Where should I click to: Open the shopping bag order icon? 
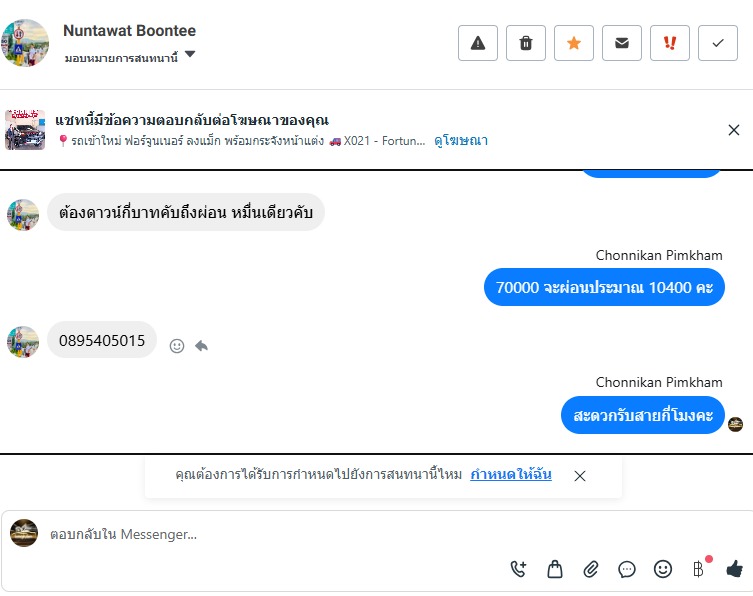coord(555,569)
